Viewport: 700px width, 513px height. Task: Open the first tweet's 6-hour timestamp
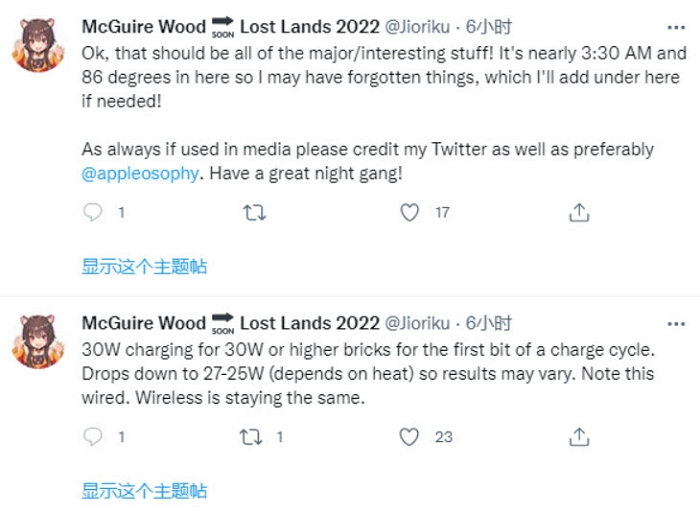coord(490,27)
